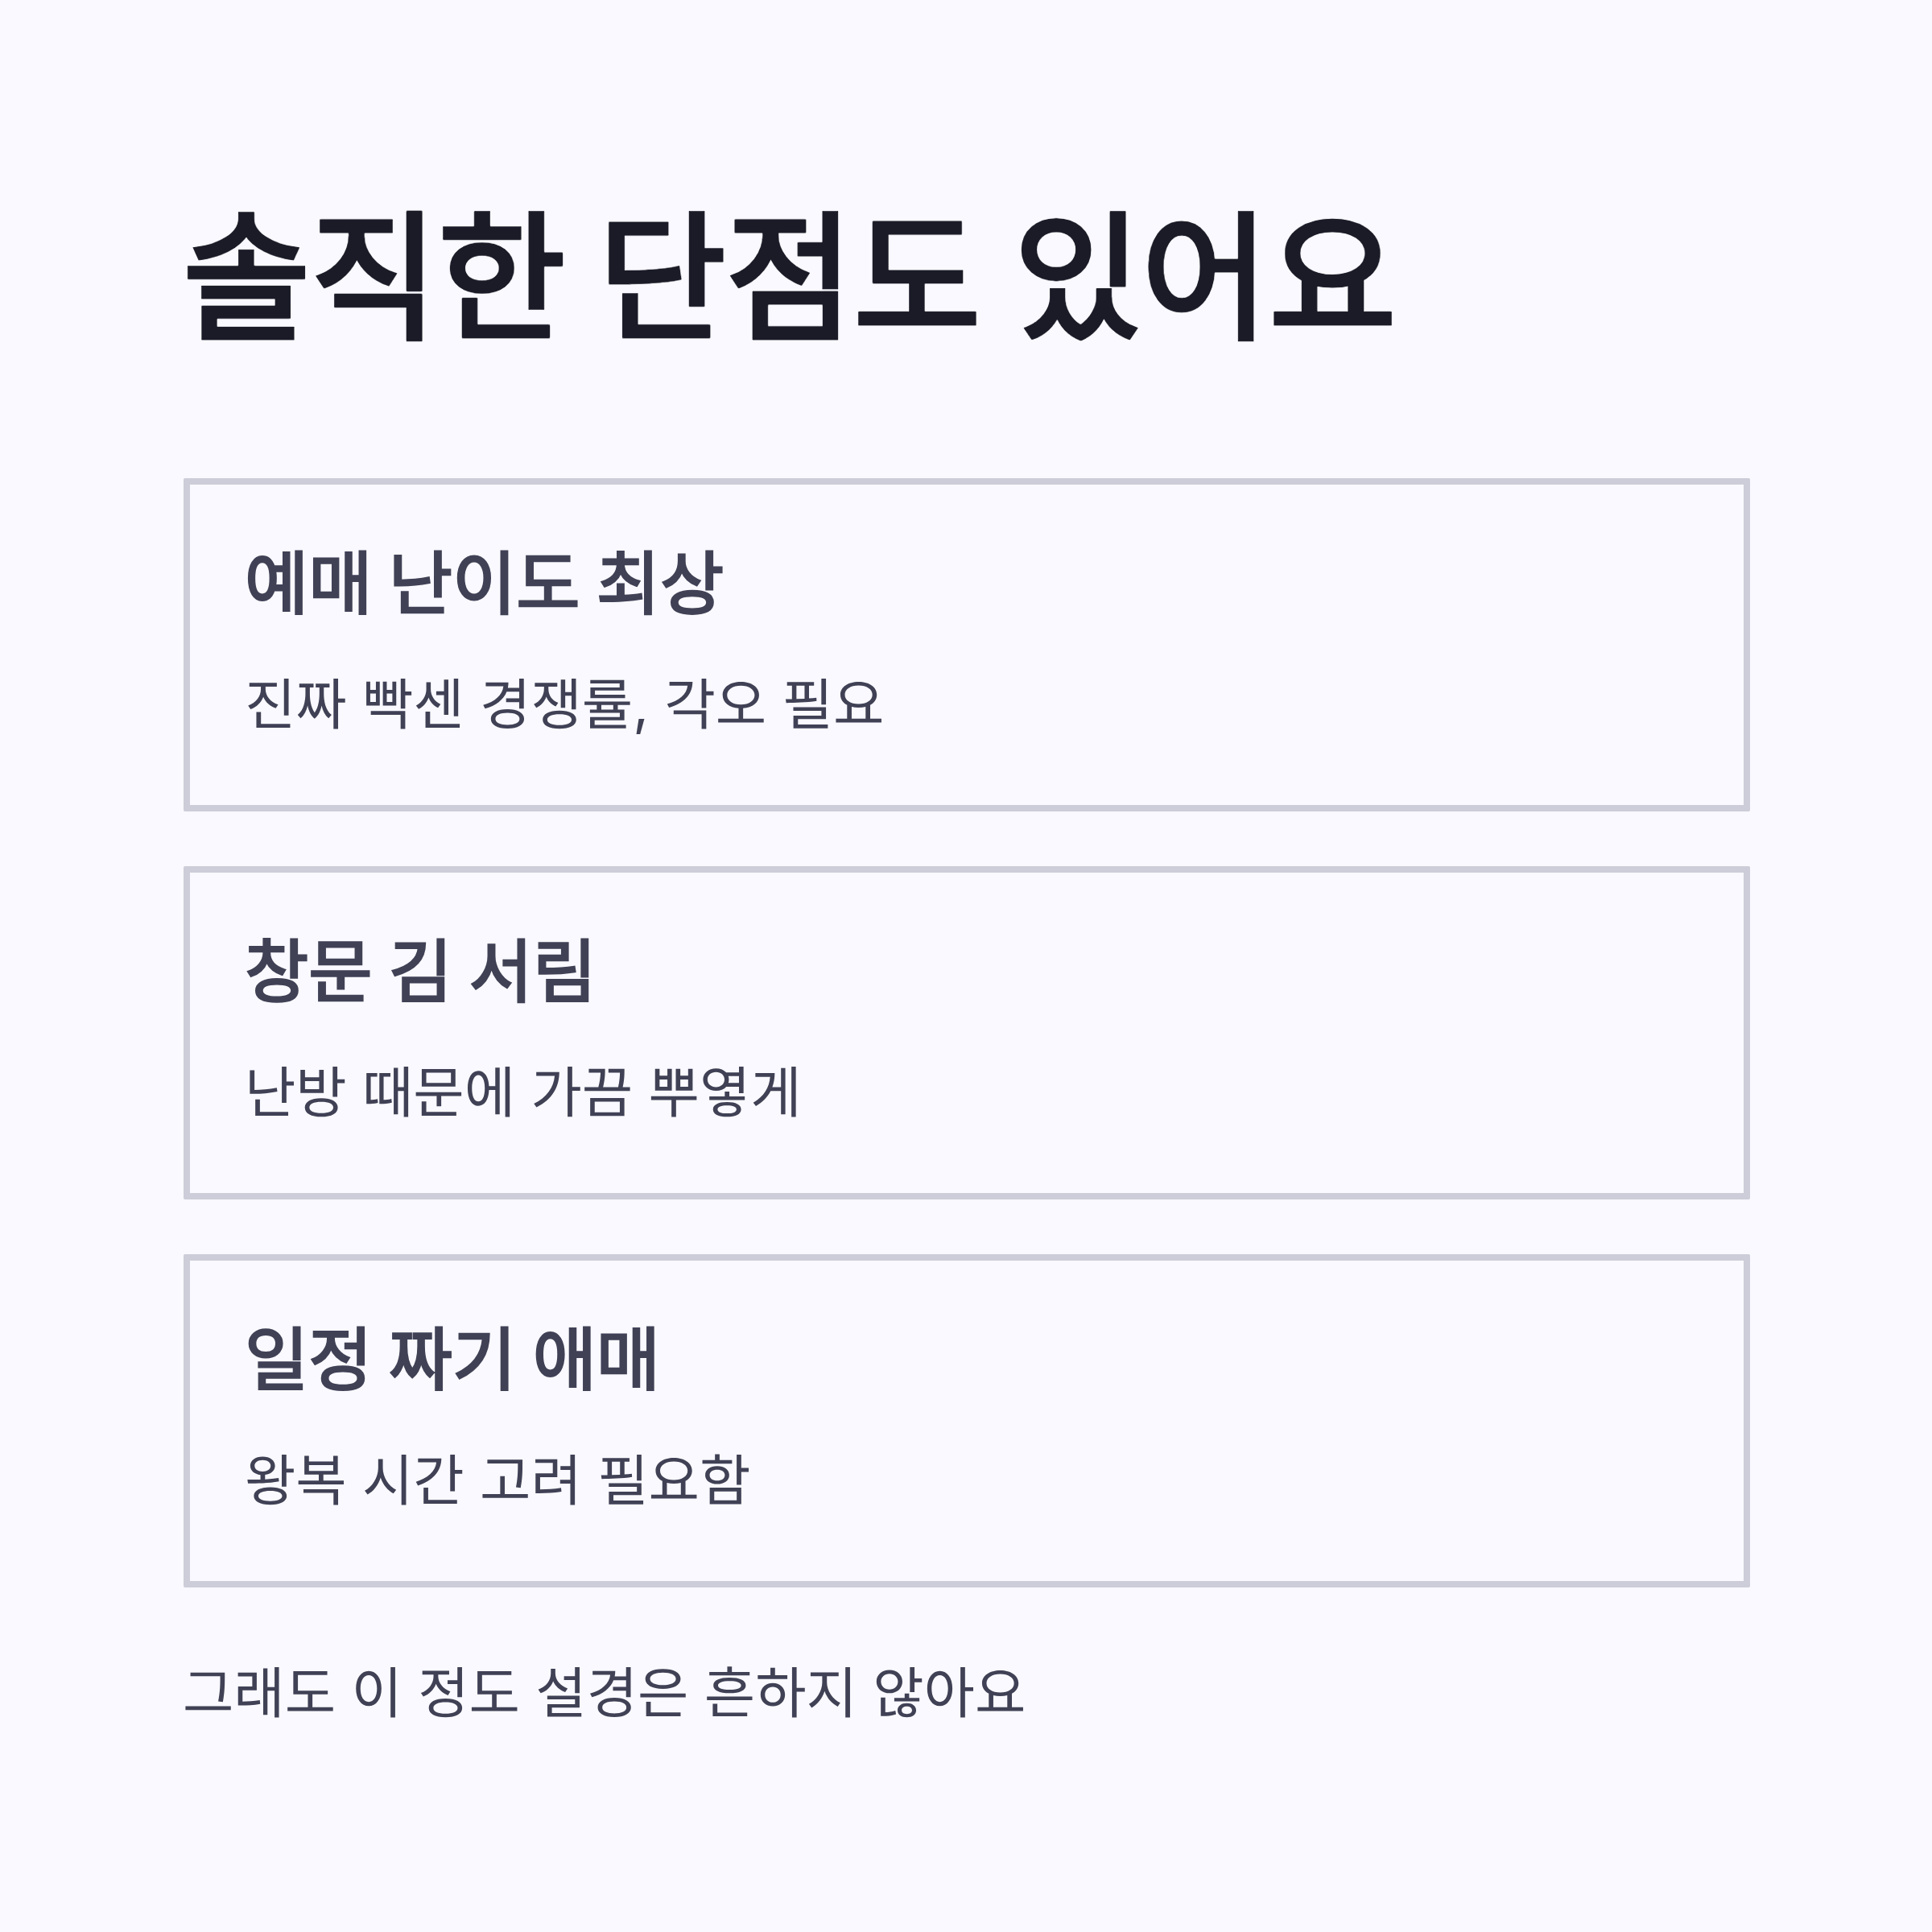Click the word 왕복 in third card
Viewport: 1932px width, 1932px height.
[x=295, y=1480]
